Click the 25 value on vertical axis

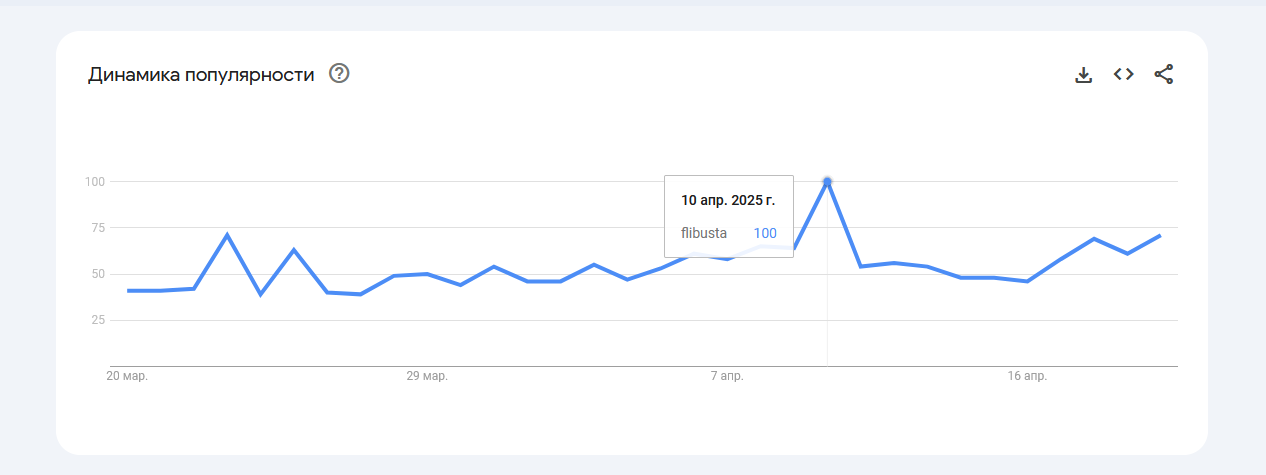(x=97, y=320)
